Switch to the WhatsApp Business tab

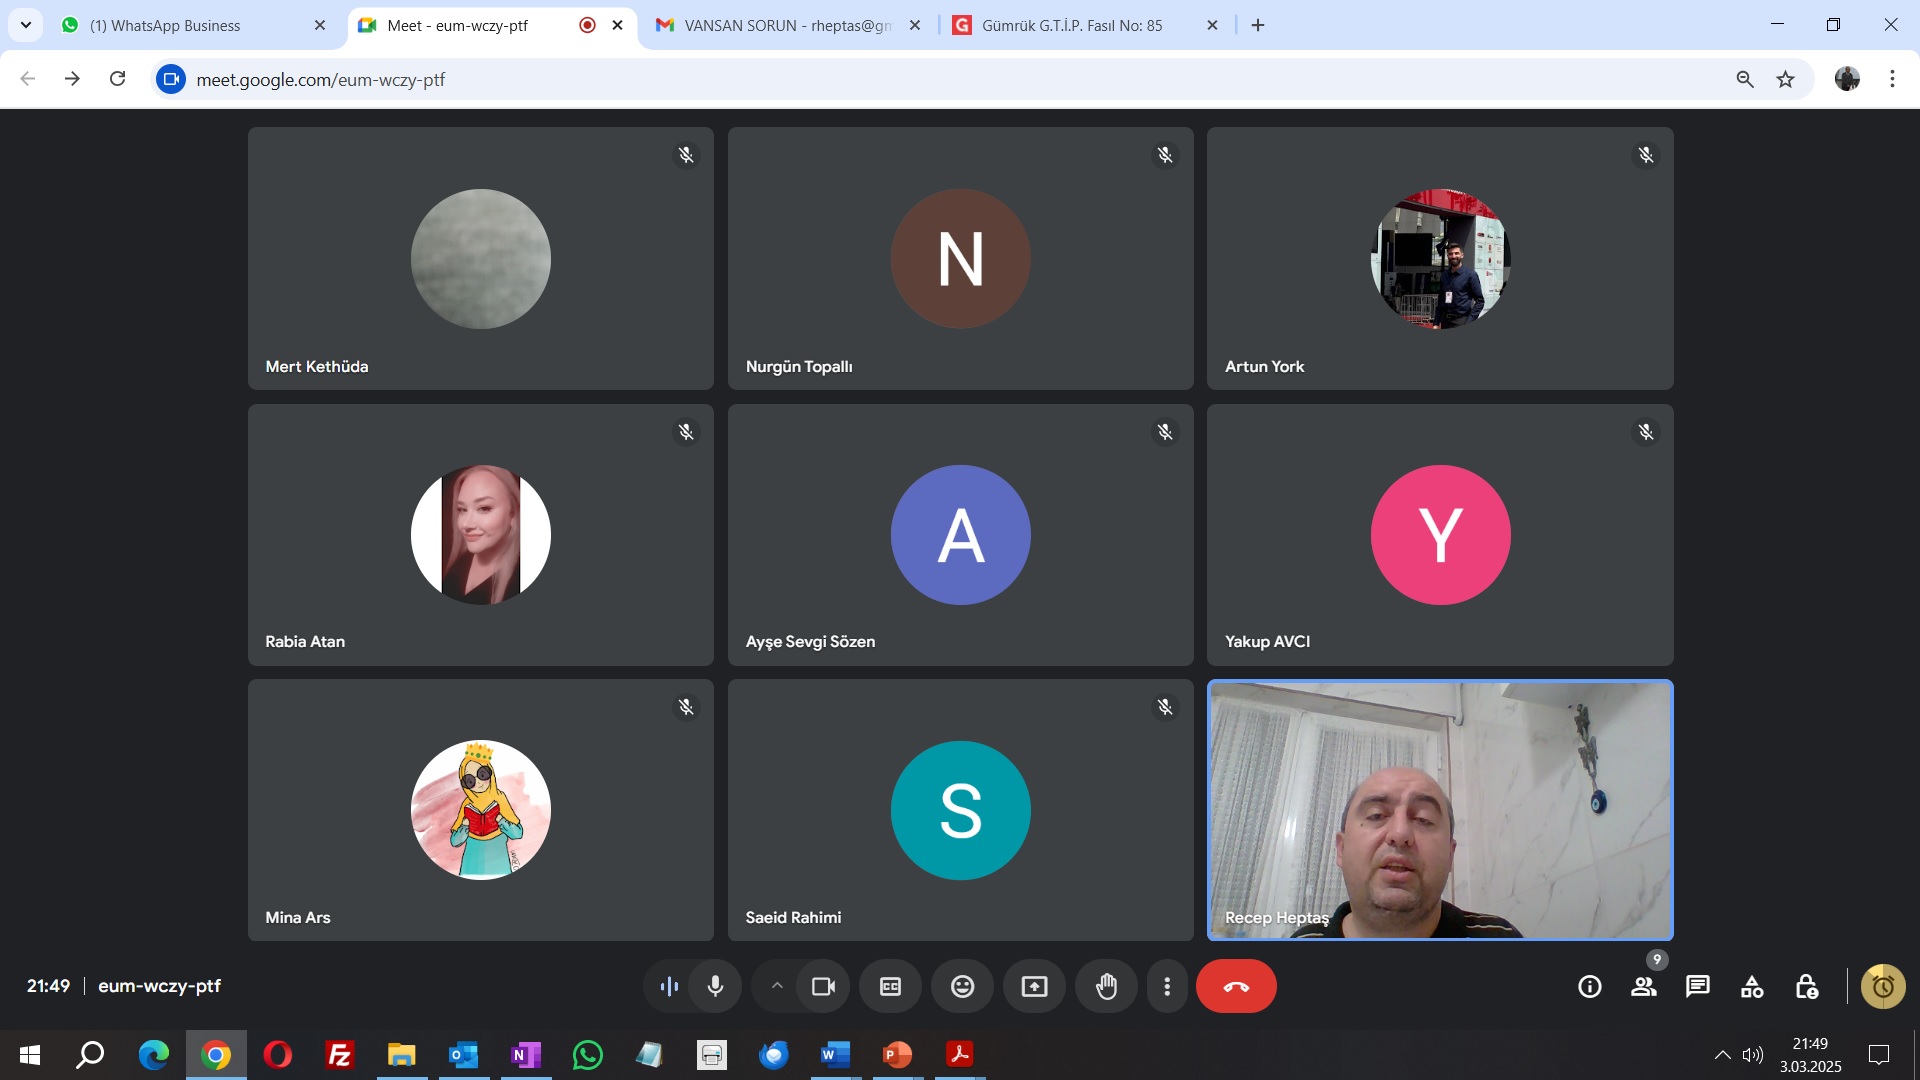click(x=193, y=25)
